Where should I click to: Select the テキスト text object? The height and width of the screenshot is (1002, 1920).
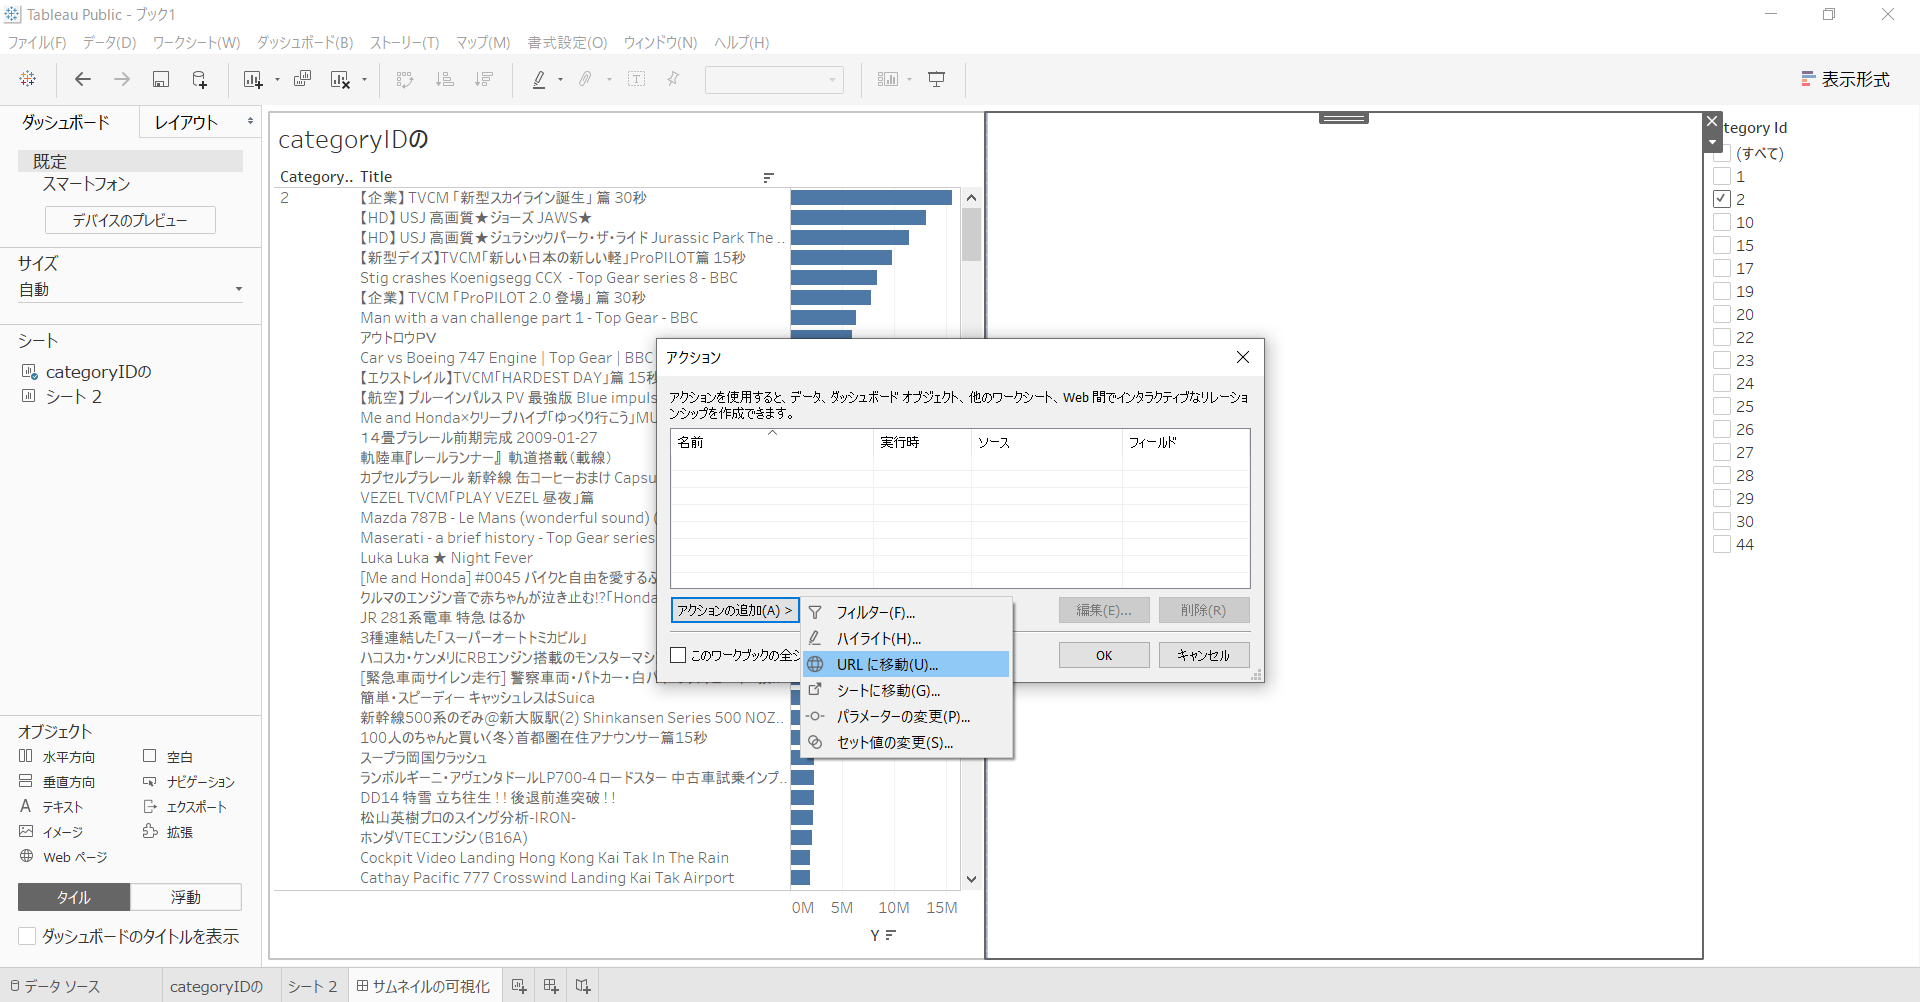(x=52, y=807)
